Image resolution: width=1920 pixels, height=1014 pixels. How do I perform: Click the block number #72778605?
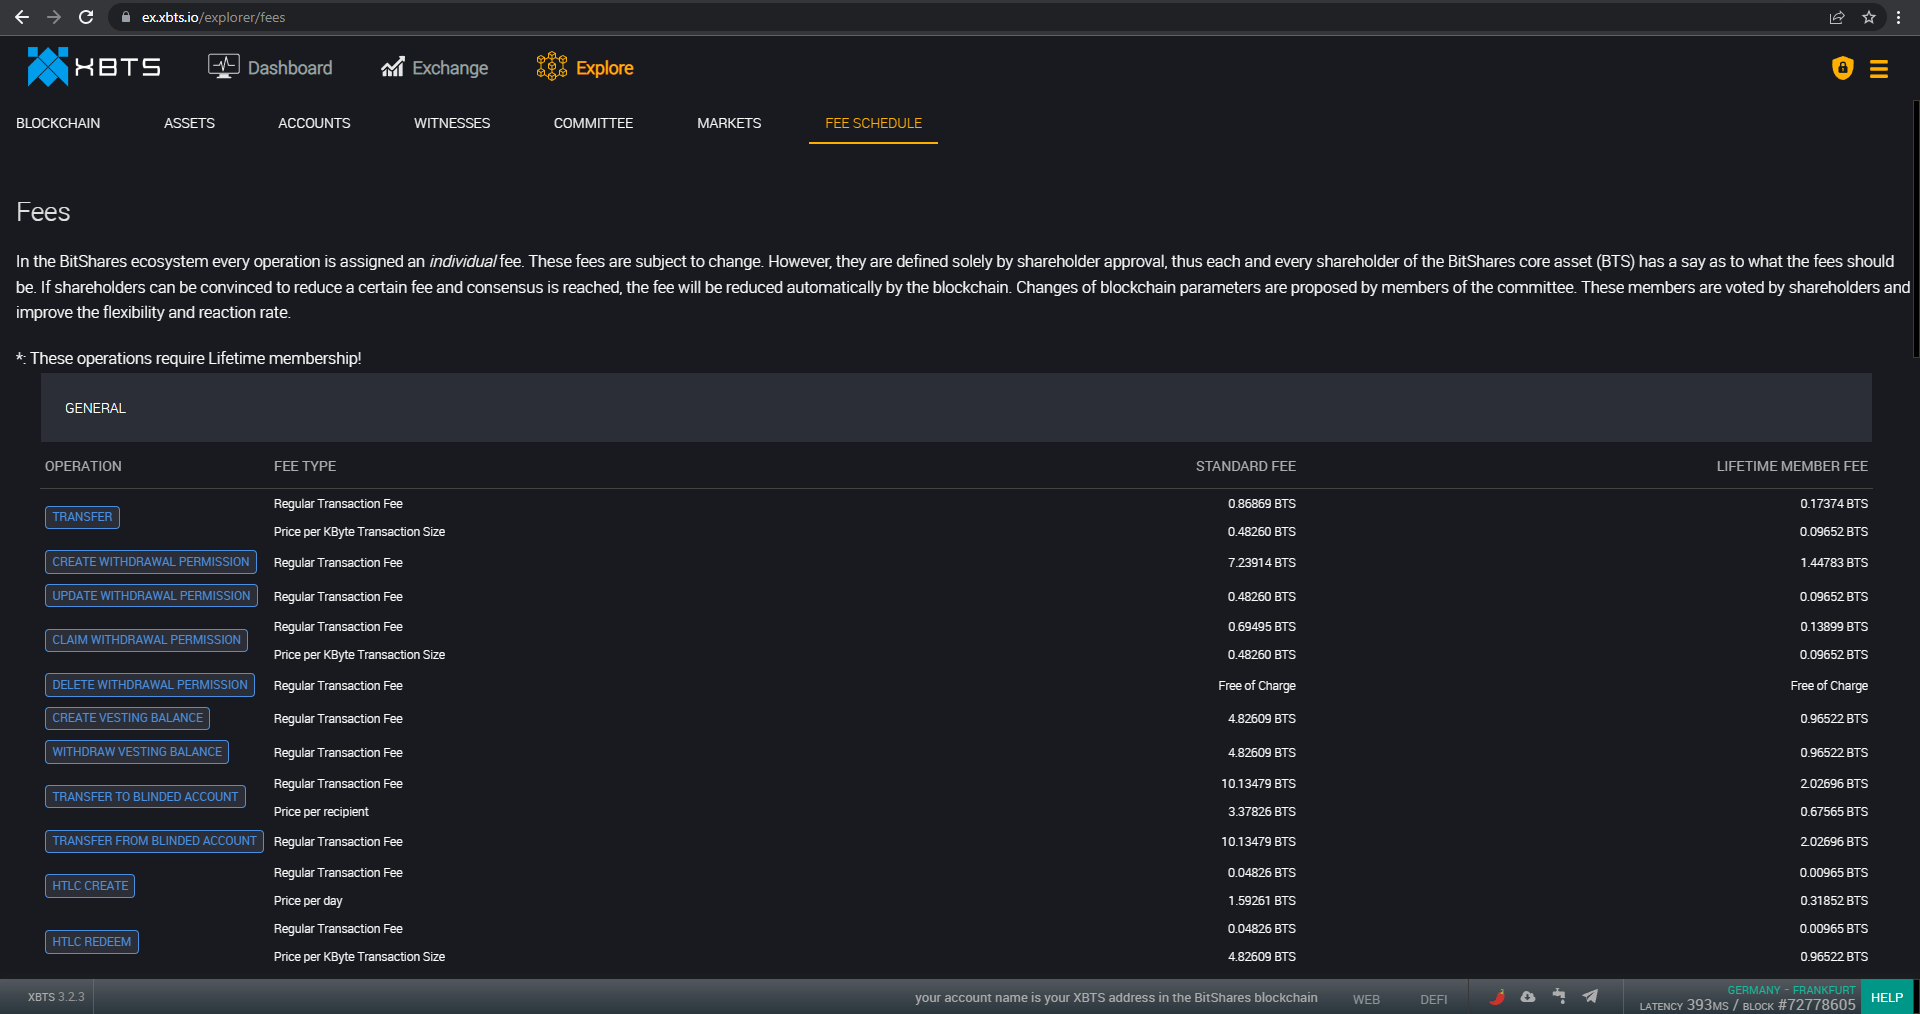tap(1816, 1005)
